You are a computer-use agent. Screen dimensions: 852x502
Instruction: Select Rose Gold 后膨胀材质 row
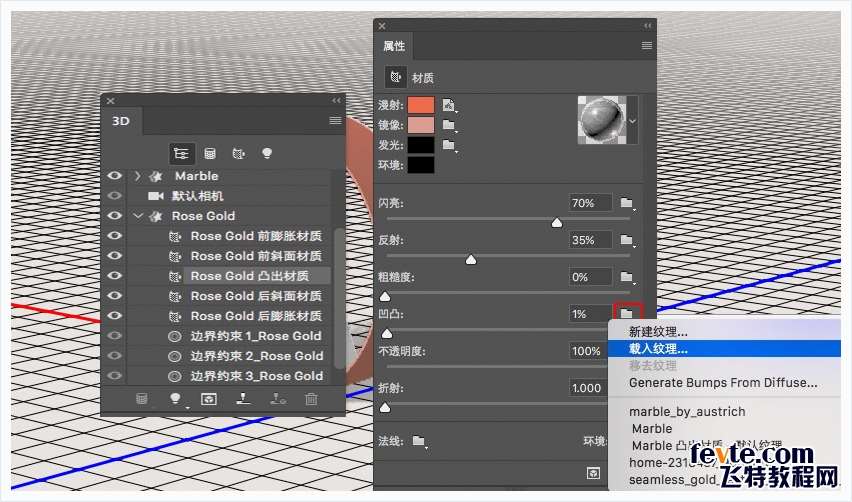tap(256, 316)
